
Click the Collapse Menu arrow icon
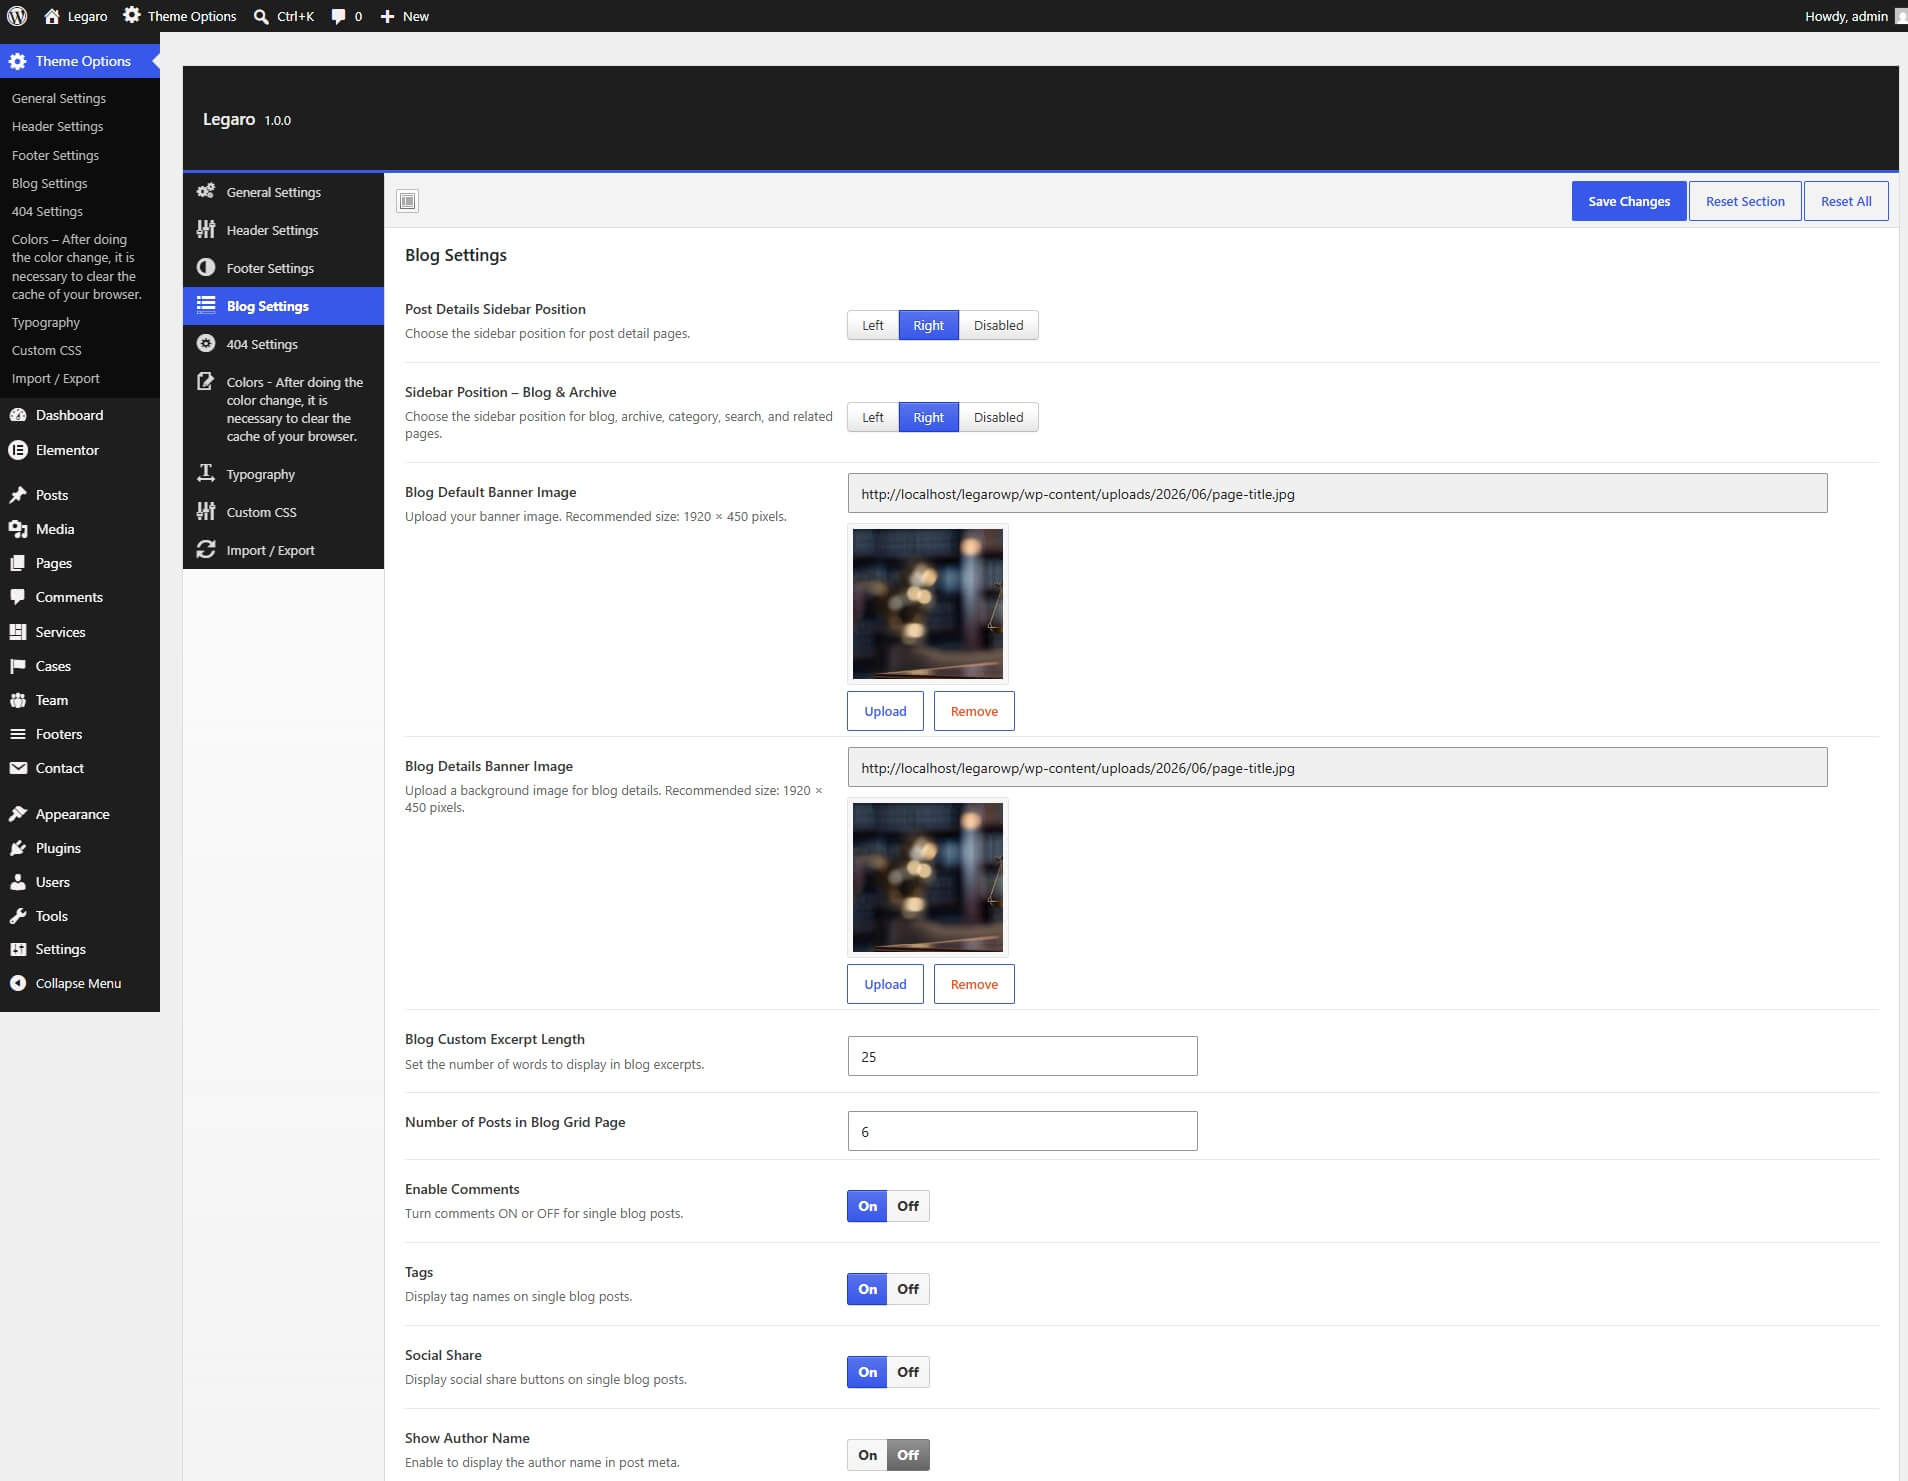[18, 983]
